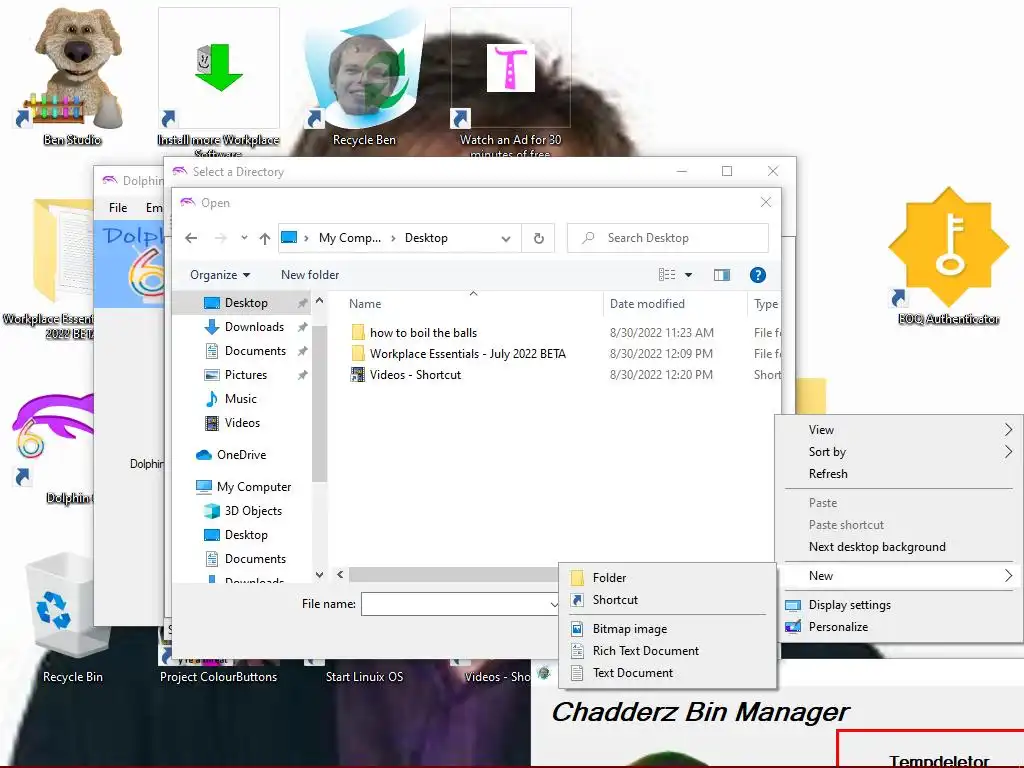Open the File menu in Dolphin window
This screenshot has height=768, width=1024.
pyautogui.click(x=118, y=208)
